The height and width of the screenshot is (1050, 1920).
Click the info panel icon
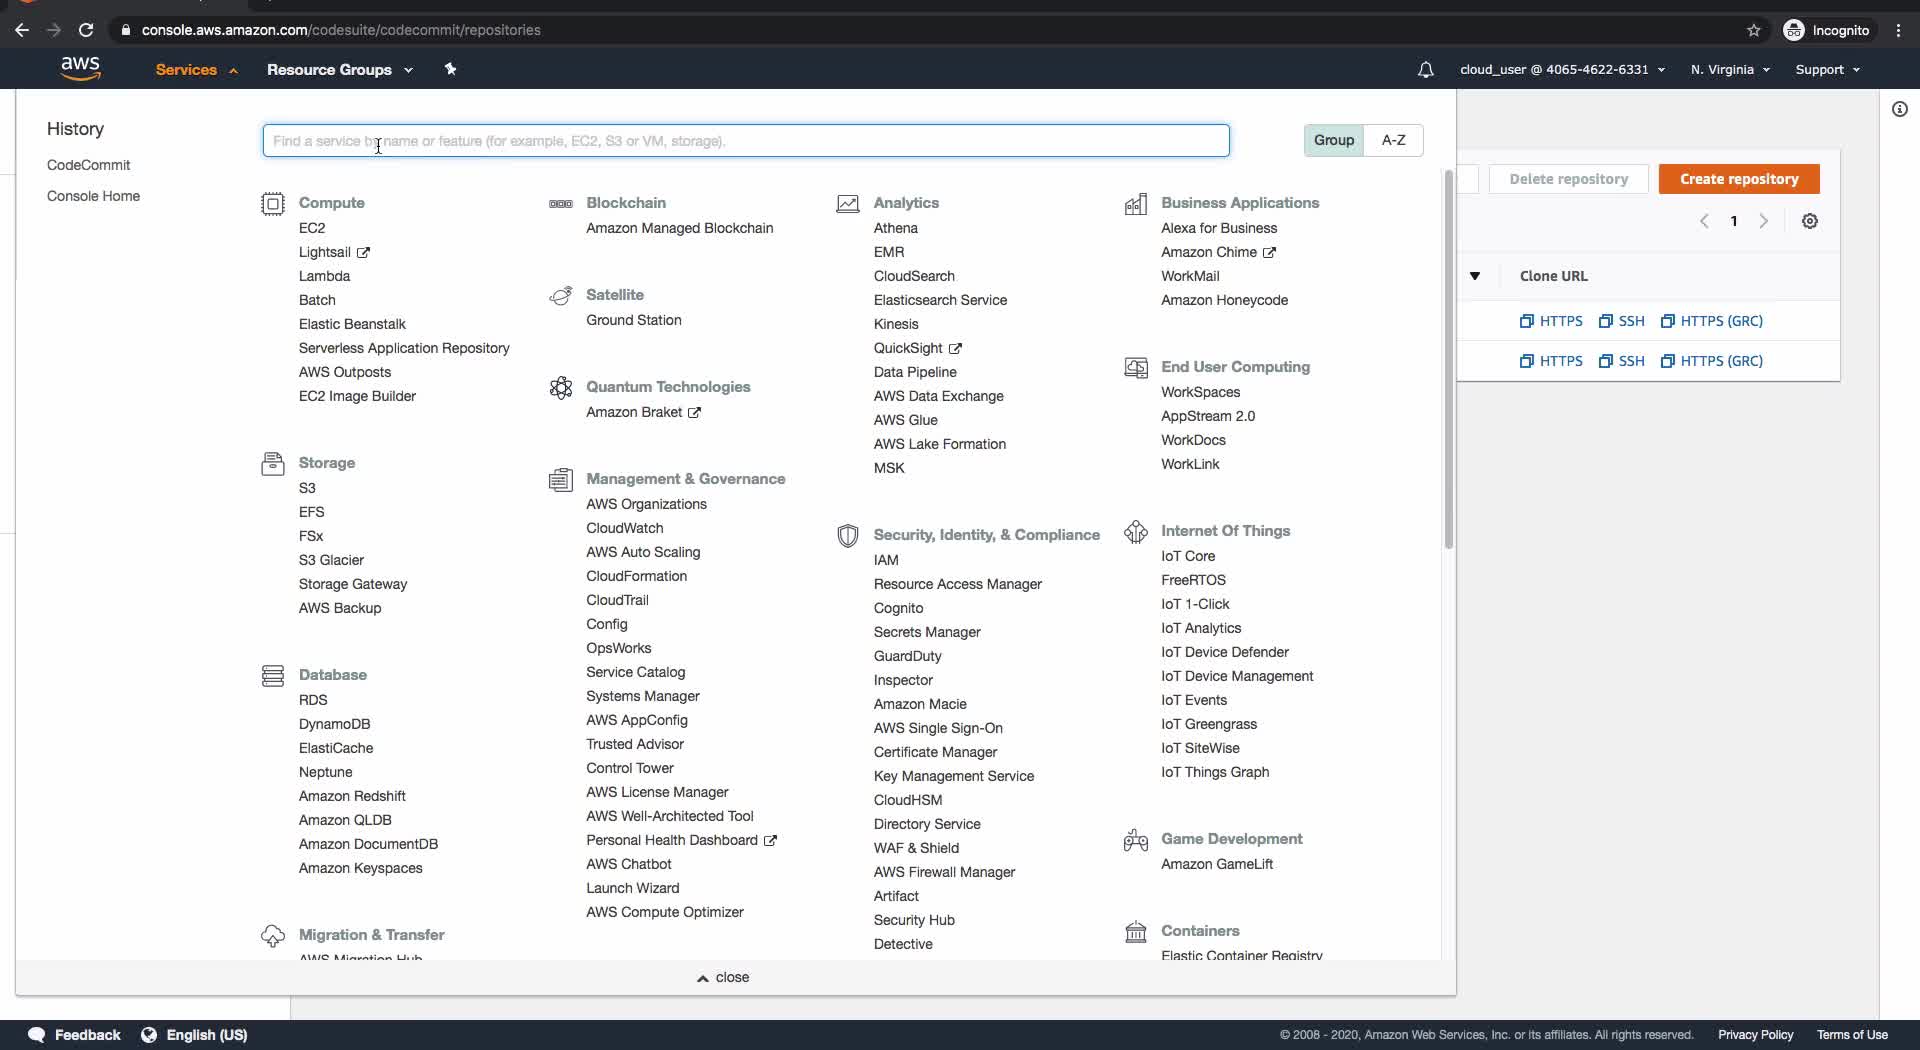(1899, 109)
